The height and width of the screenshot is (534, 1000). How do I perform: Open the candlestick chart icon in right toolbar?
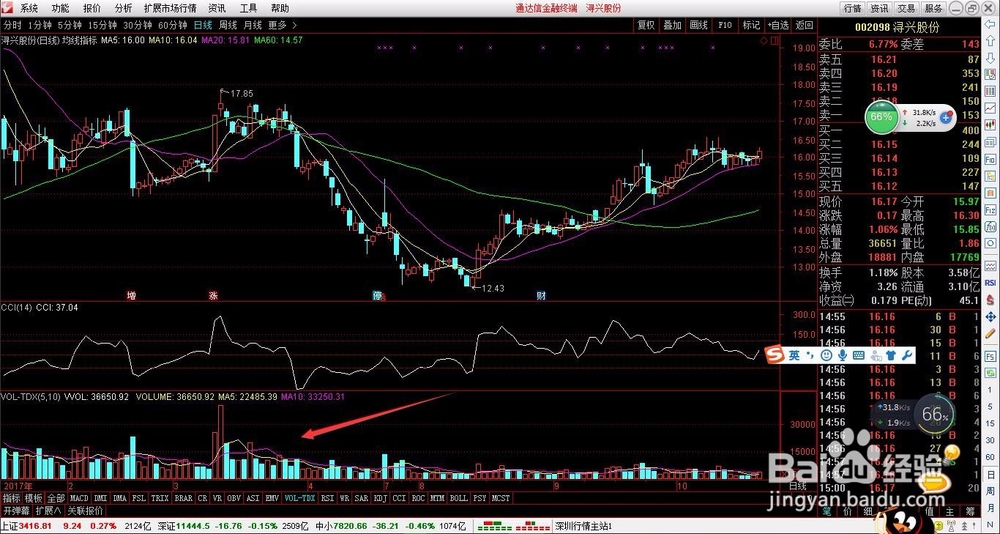coord(990,125)
